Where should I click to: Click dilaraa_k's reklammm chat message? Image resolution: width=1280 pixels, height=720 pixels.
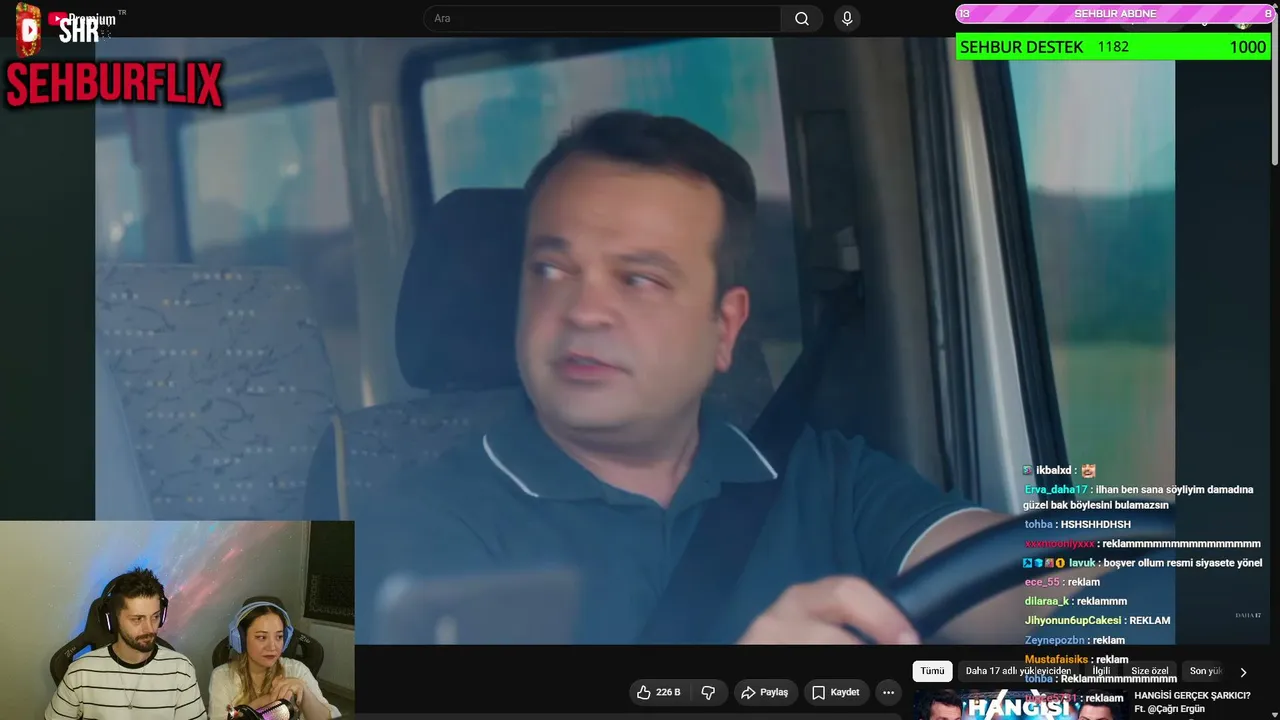click(1076, 601)
